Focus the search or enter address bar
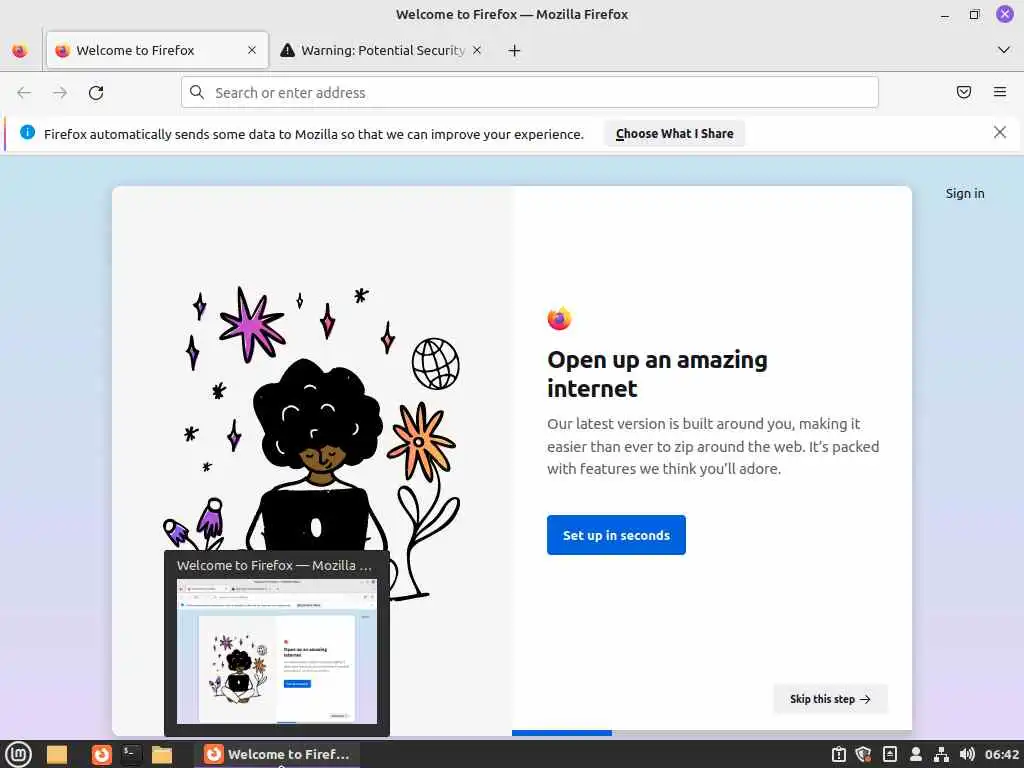Image resolution: width=1024 pixels, height=768 pixels. click(x=530, y=93)
